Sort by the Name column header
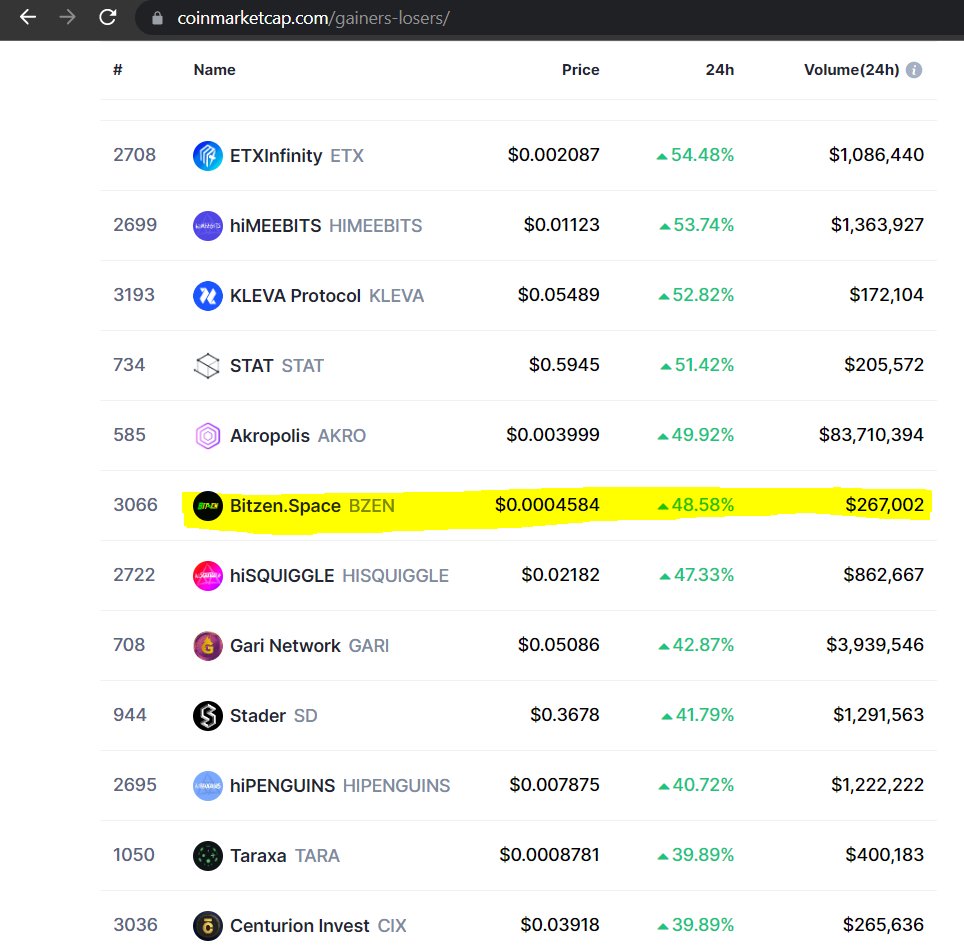Viewport: 964px width, 950px height. (214, 69)
